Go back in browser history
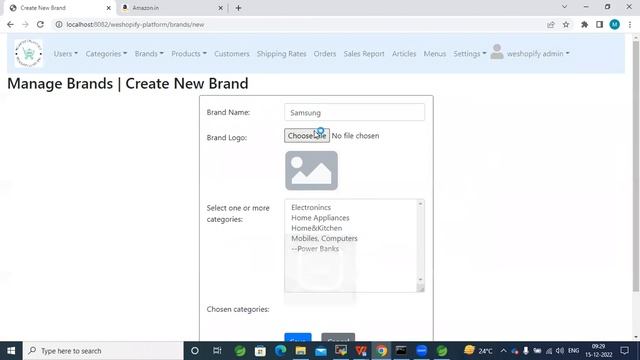640x360 pixels. [x=10, y=24]
